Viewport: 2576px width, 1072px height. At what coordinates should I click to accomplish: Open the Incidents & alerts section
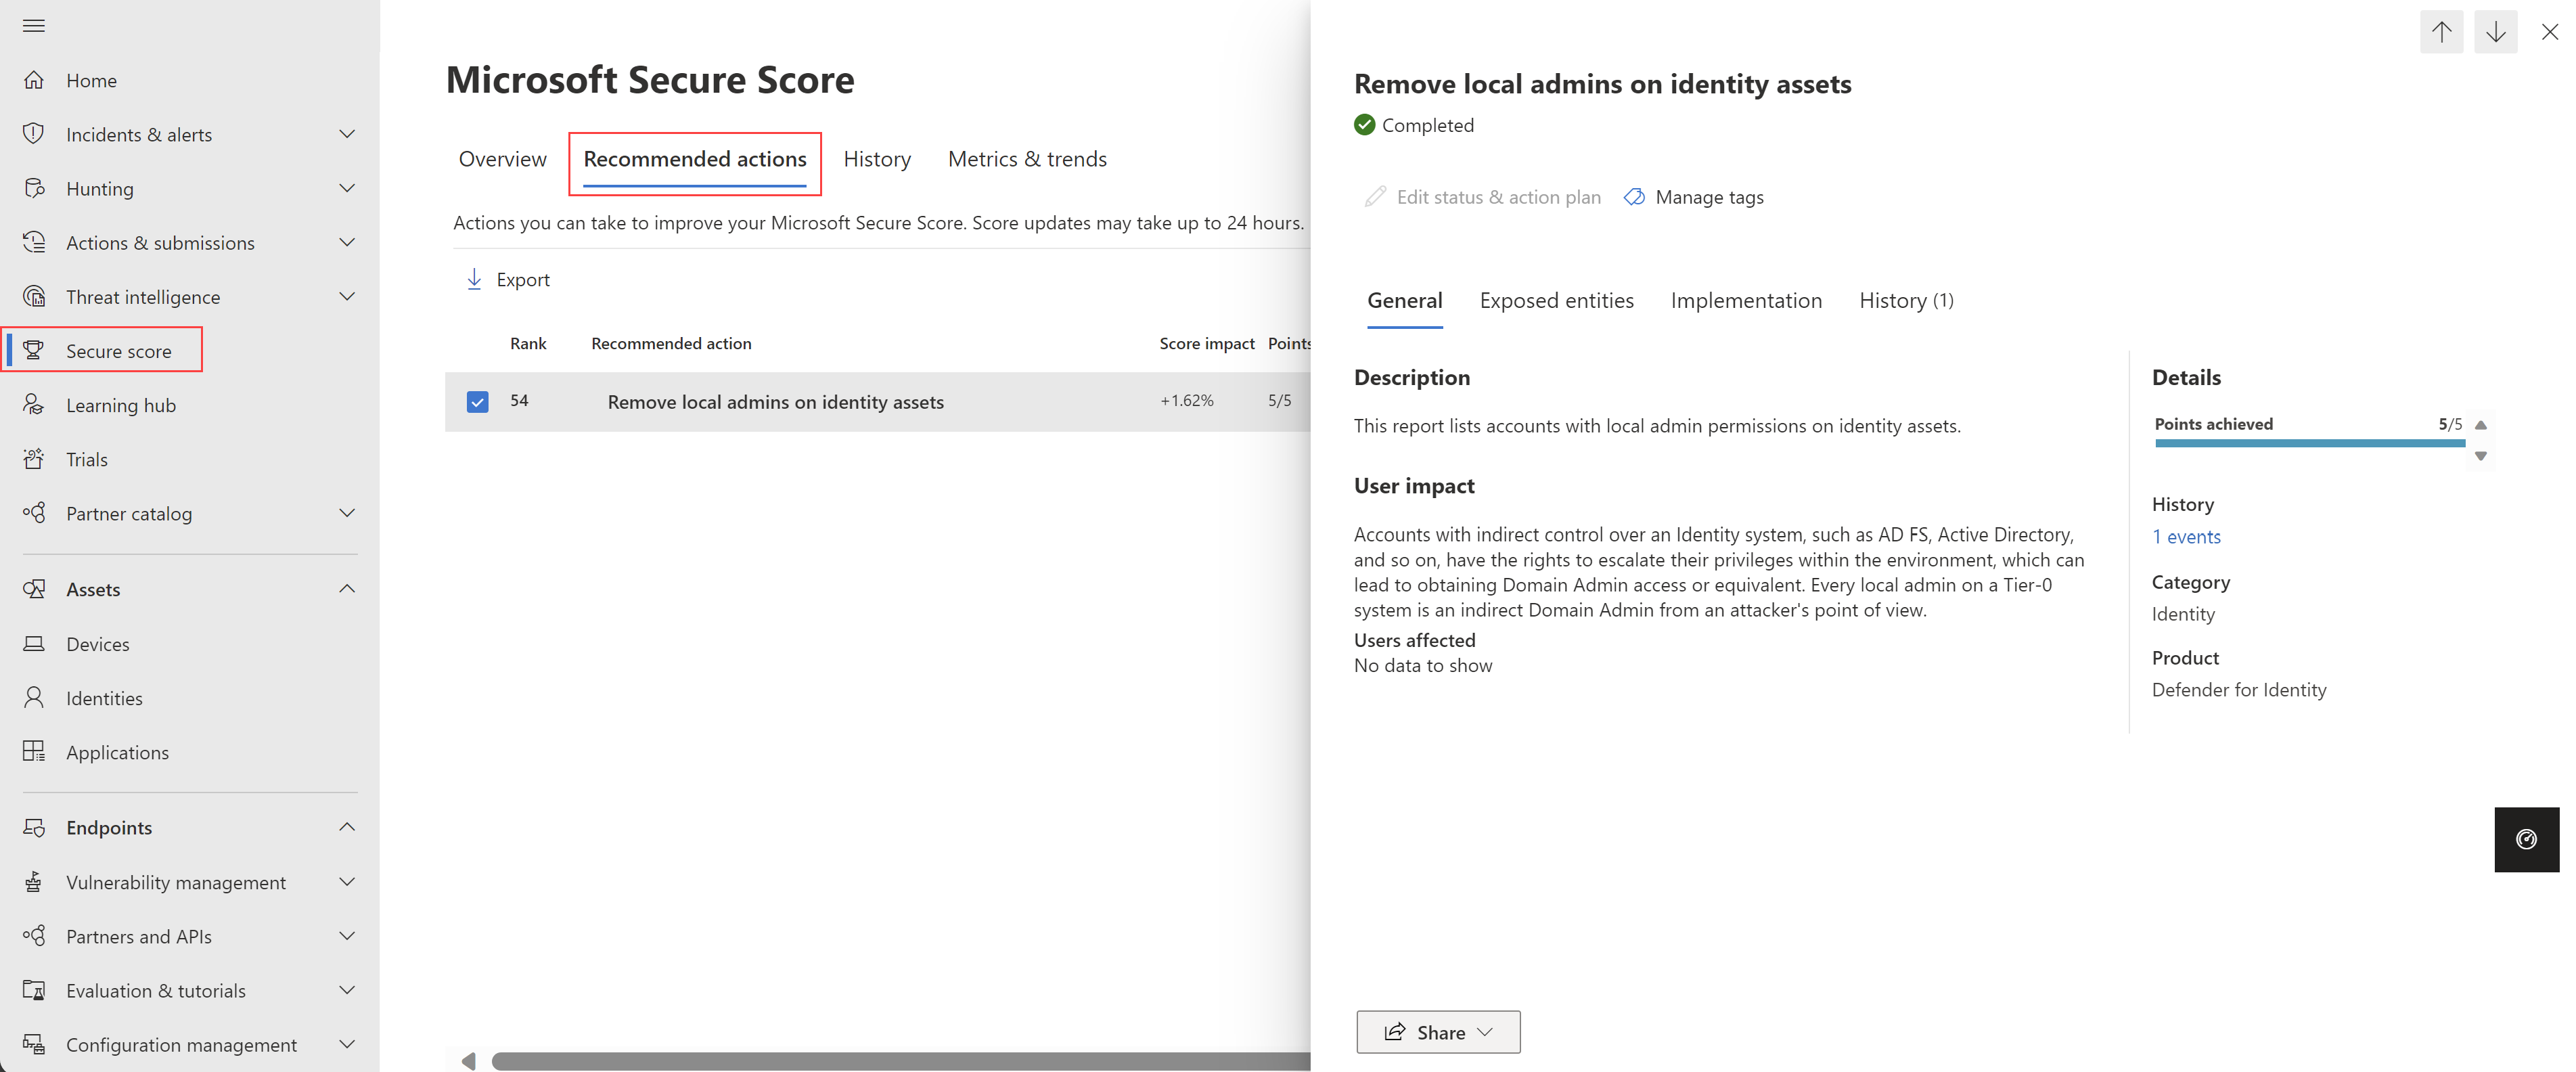point(139,133)
